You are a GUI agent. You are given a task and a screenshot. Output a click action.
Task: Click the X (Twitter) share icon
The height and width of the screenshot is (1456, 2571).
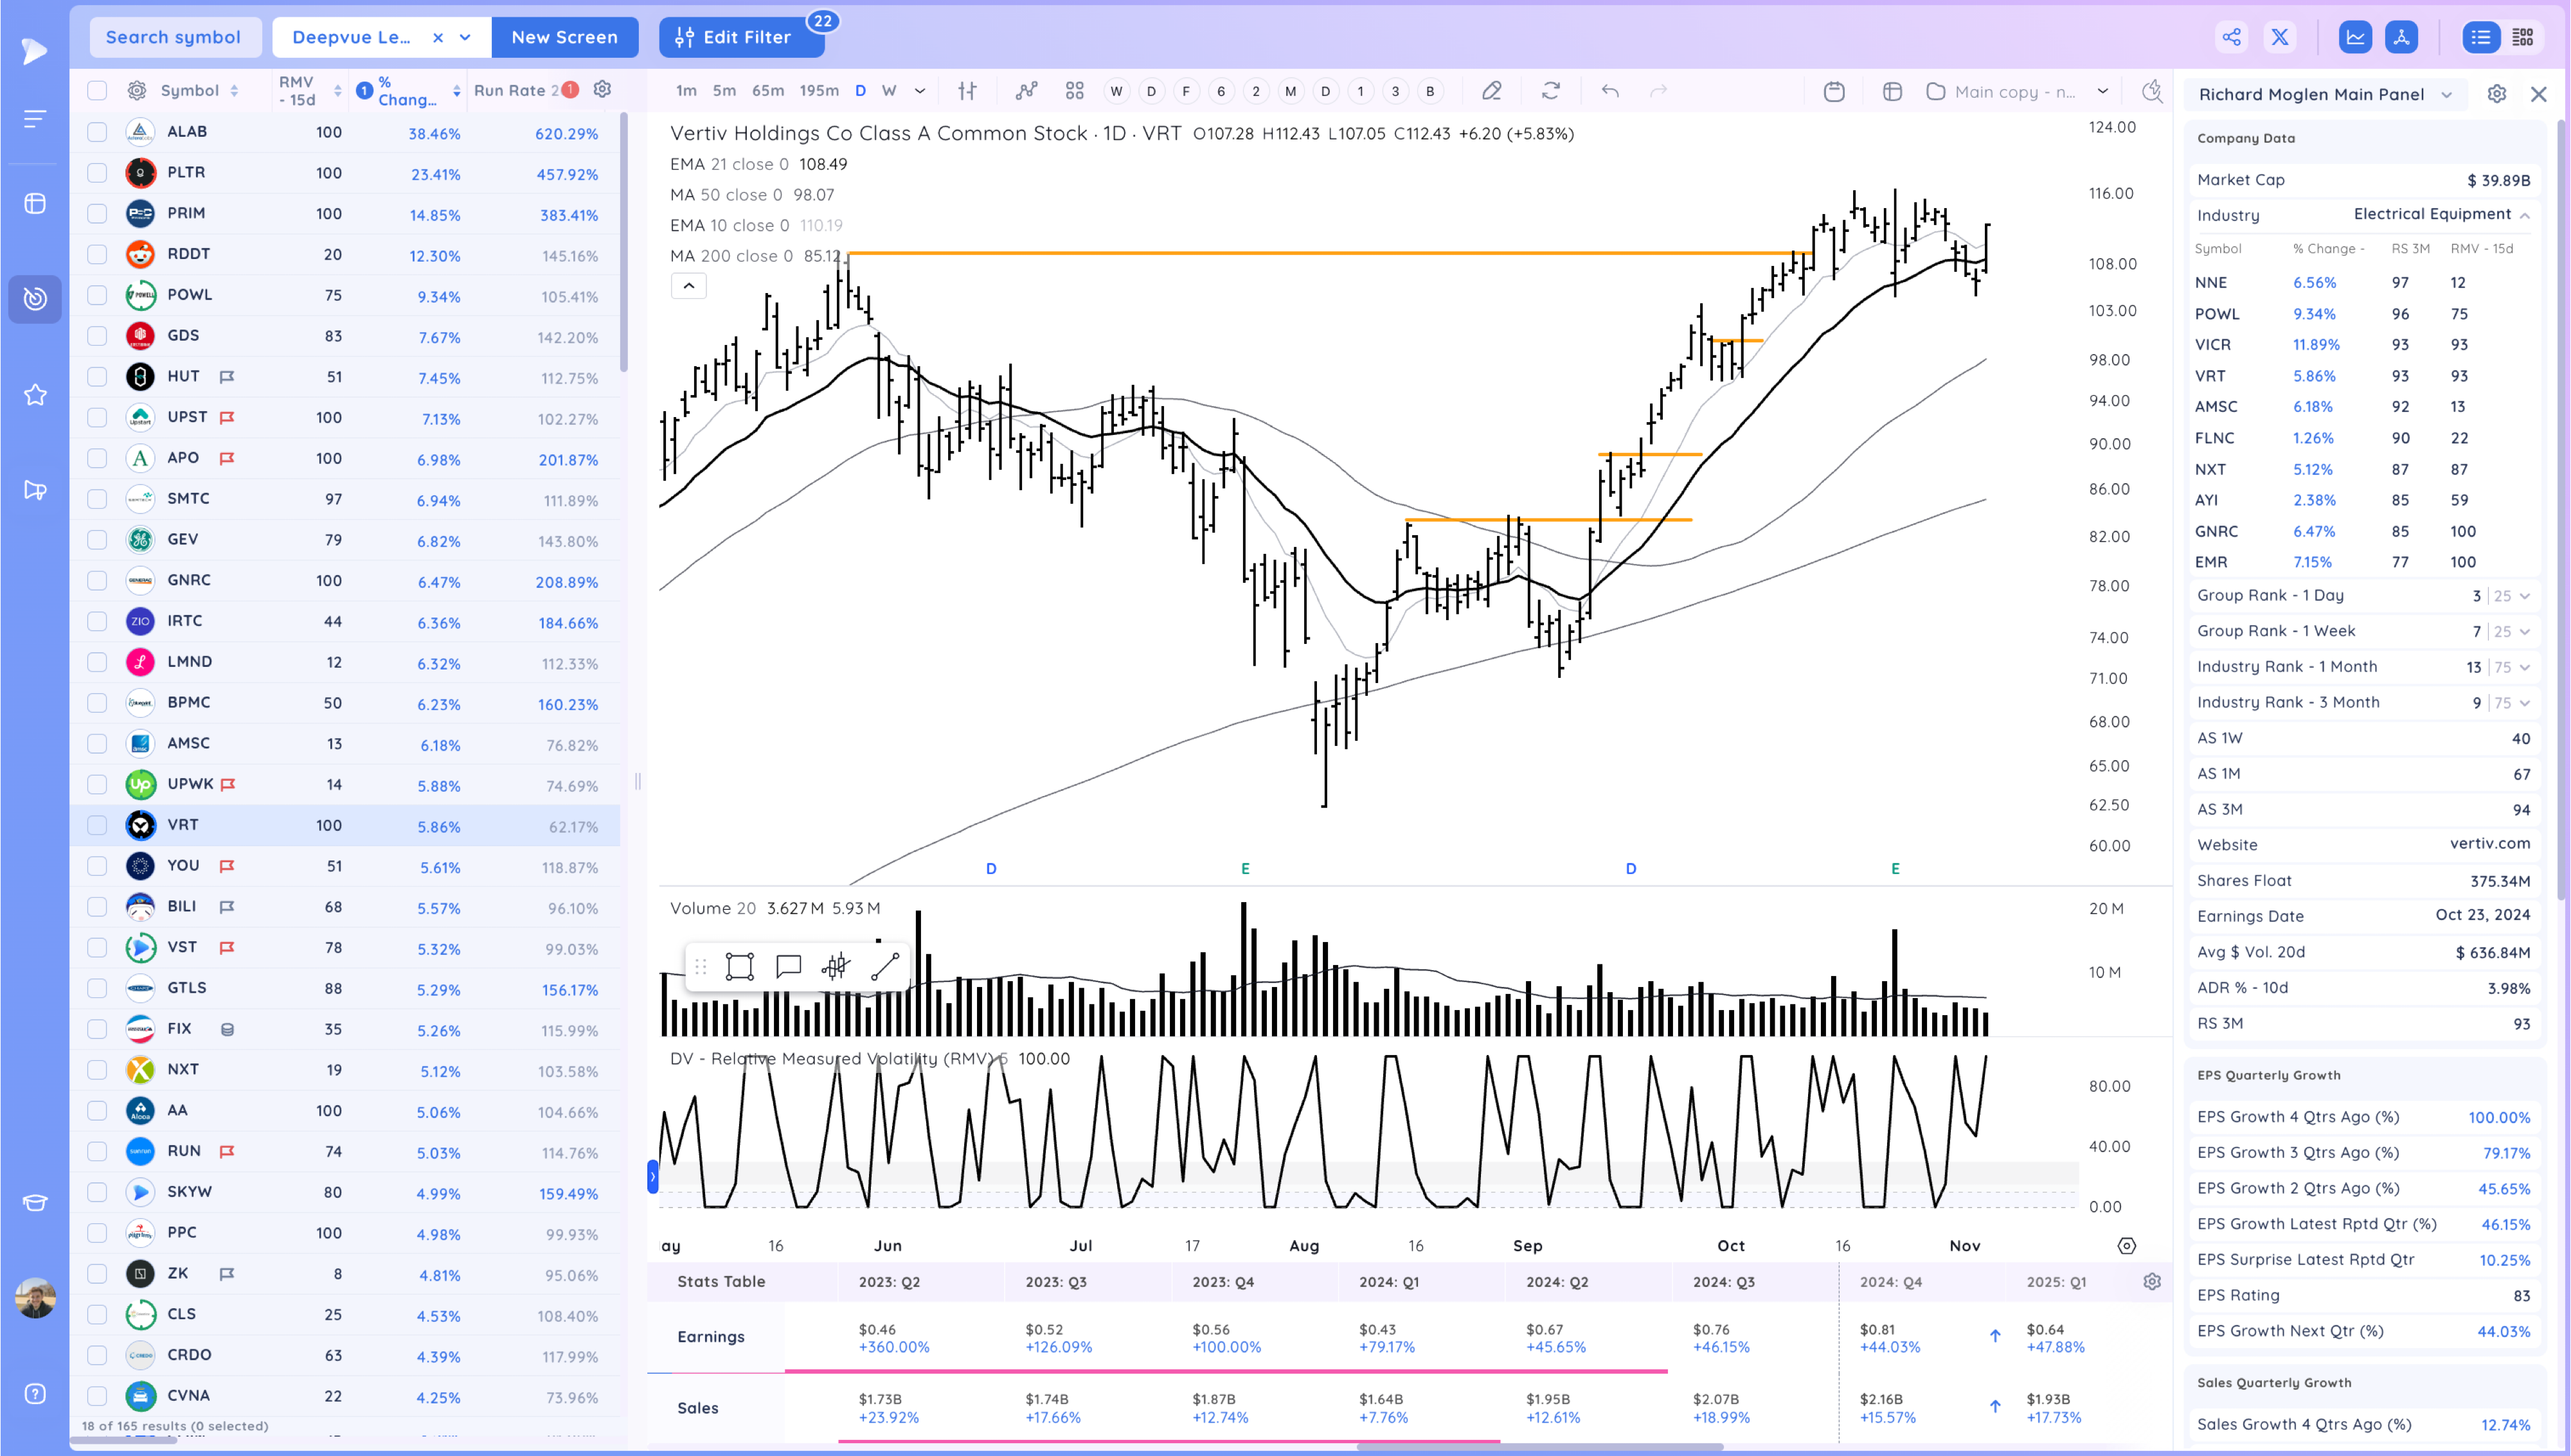coord(2280,37)
